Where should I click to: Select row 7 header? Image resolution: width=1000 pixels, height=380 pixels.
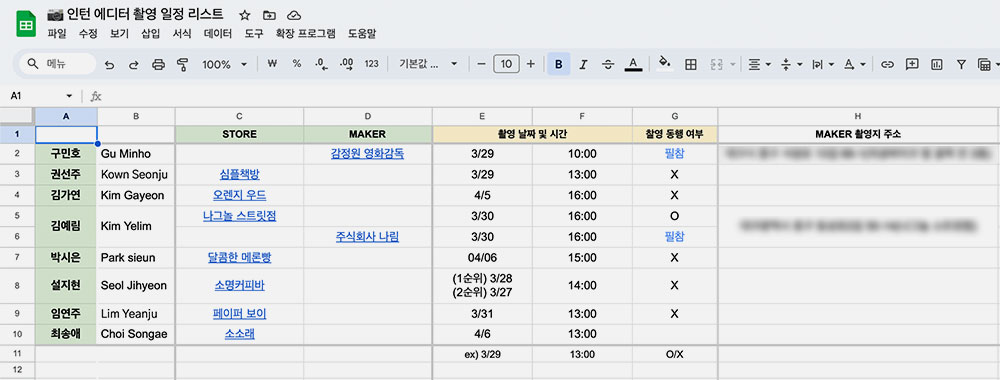point(17,258)
